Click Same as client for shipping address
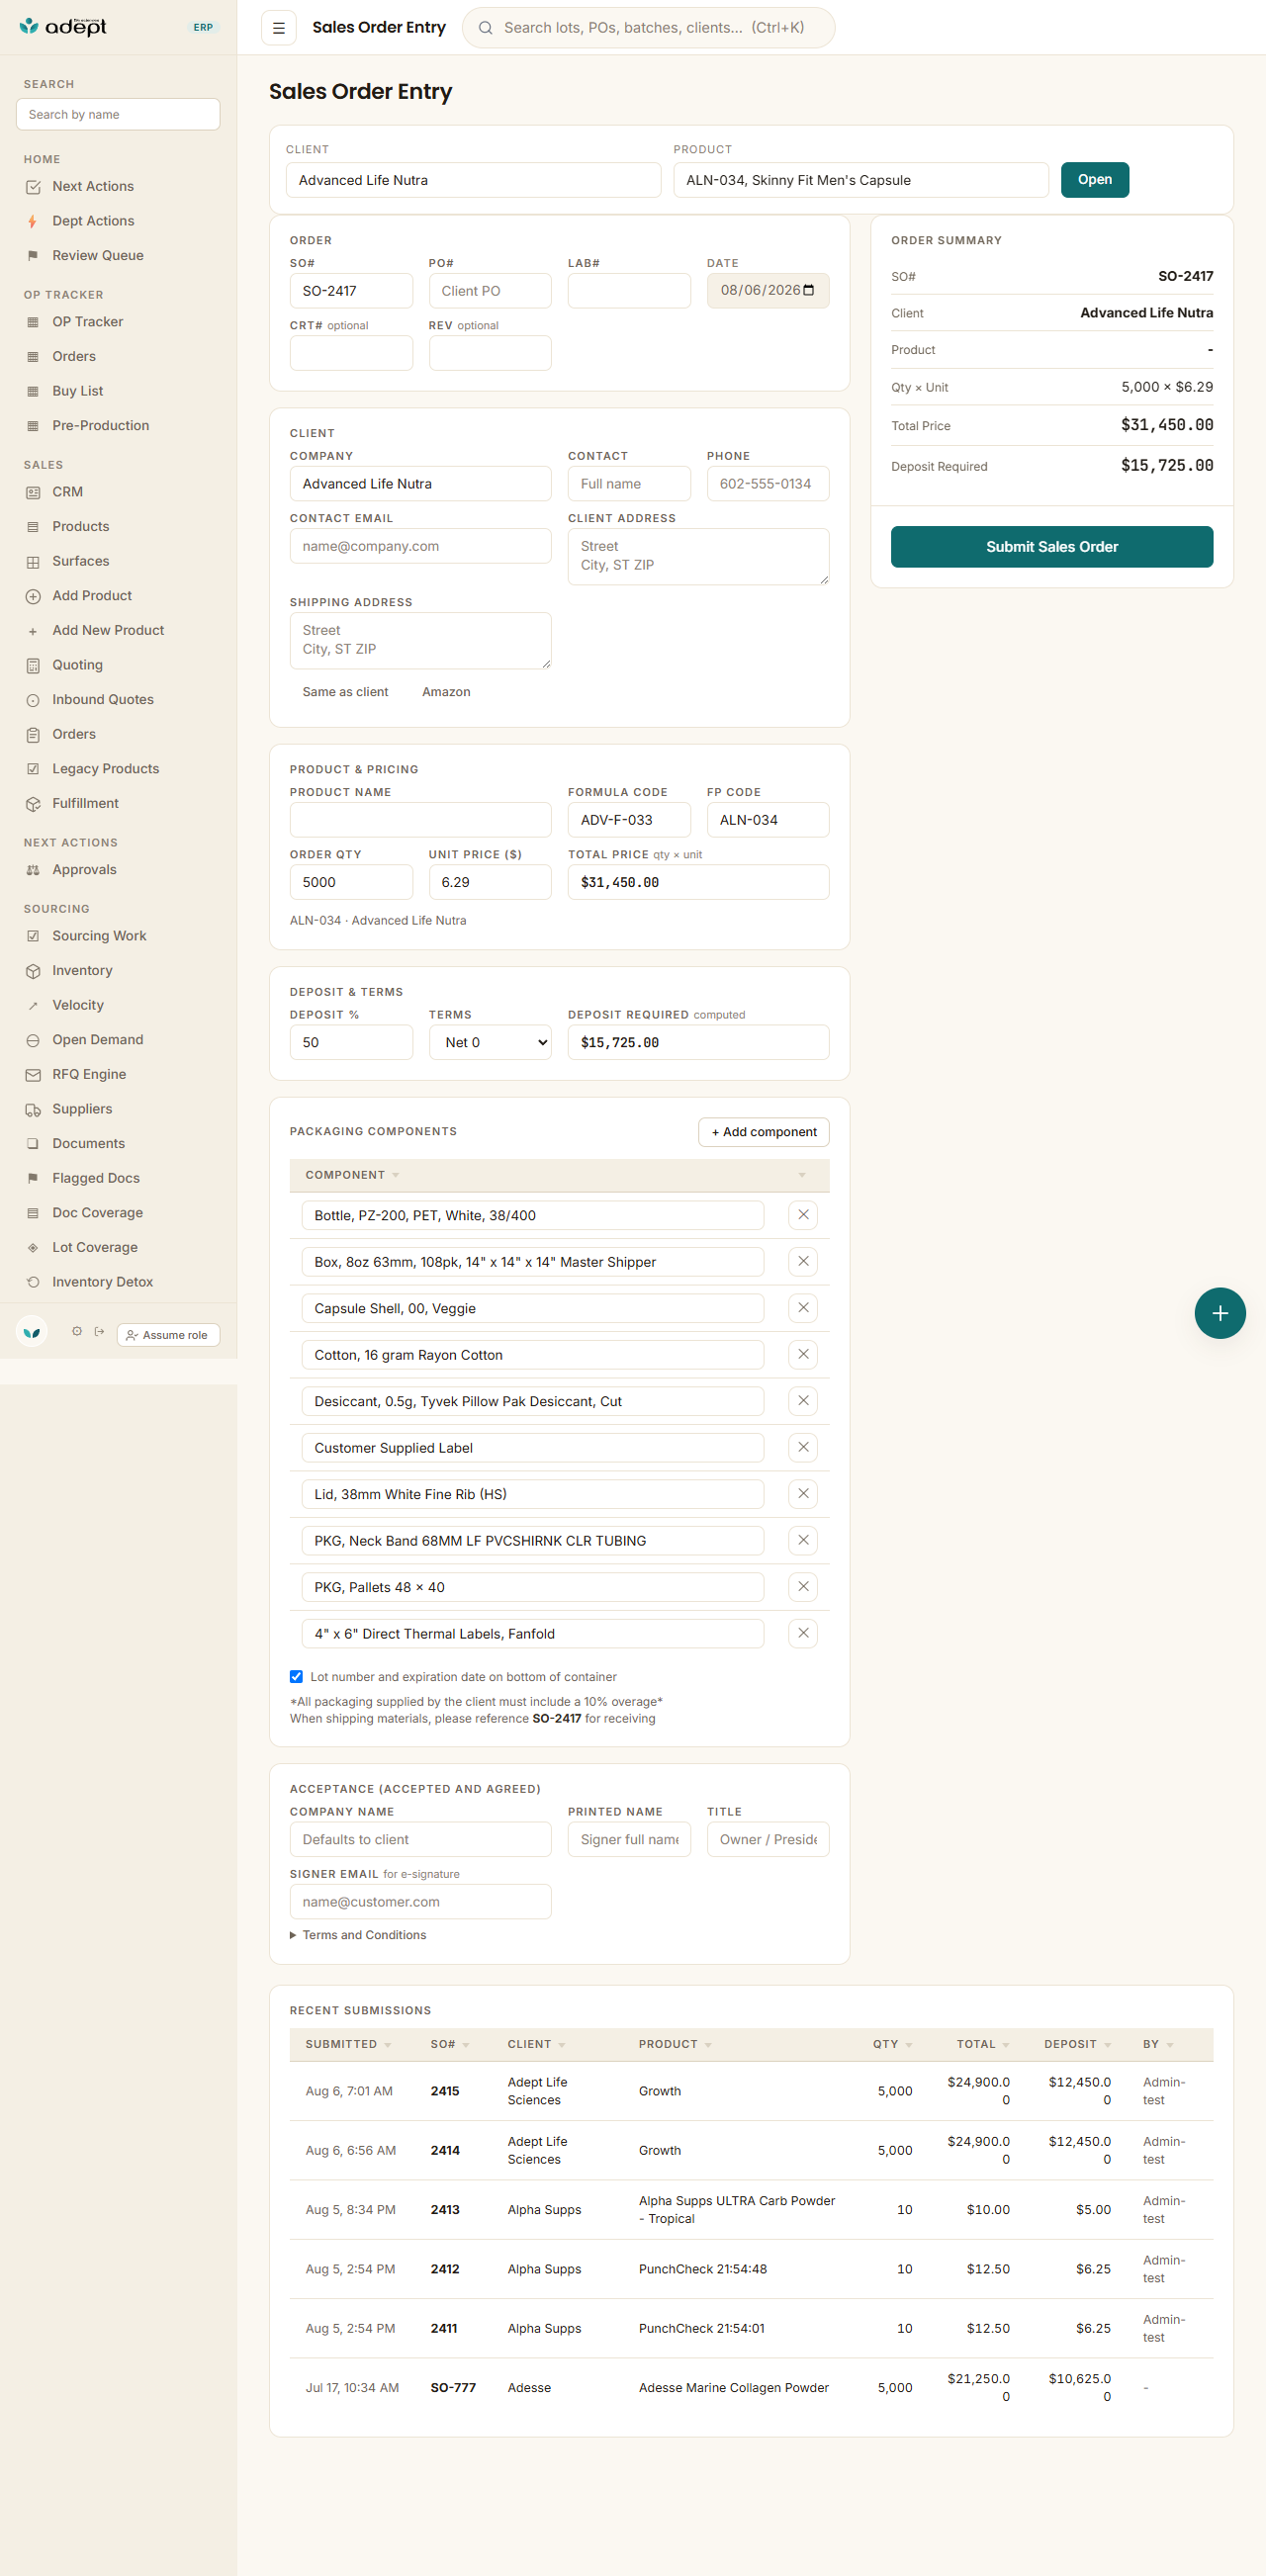This screenshot has width=1266, height=2576. click(x=345, y=692)
